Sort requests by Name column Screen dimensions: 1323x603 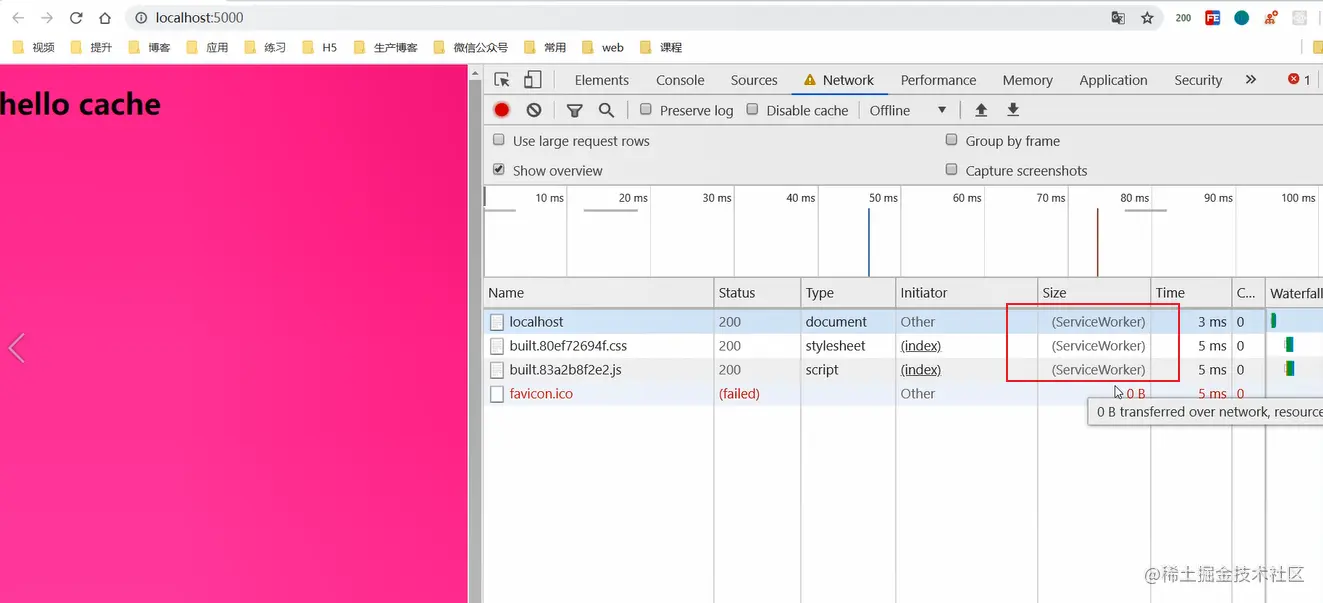pyautogui.click(x=599, y=293)
